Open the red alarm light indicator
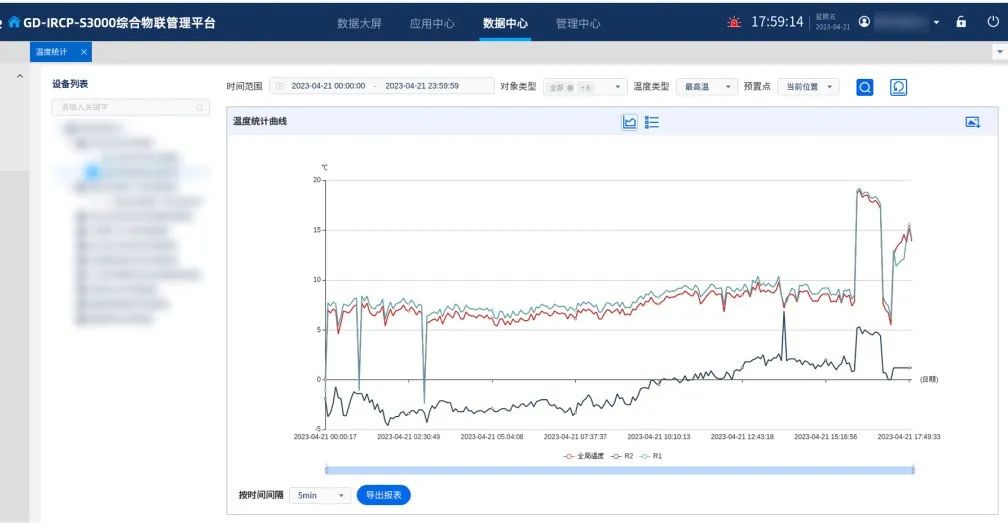The height and width of the screenshot is (526, 1008). tap(735, 23)
